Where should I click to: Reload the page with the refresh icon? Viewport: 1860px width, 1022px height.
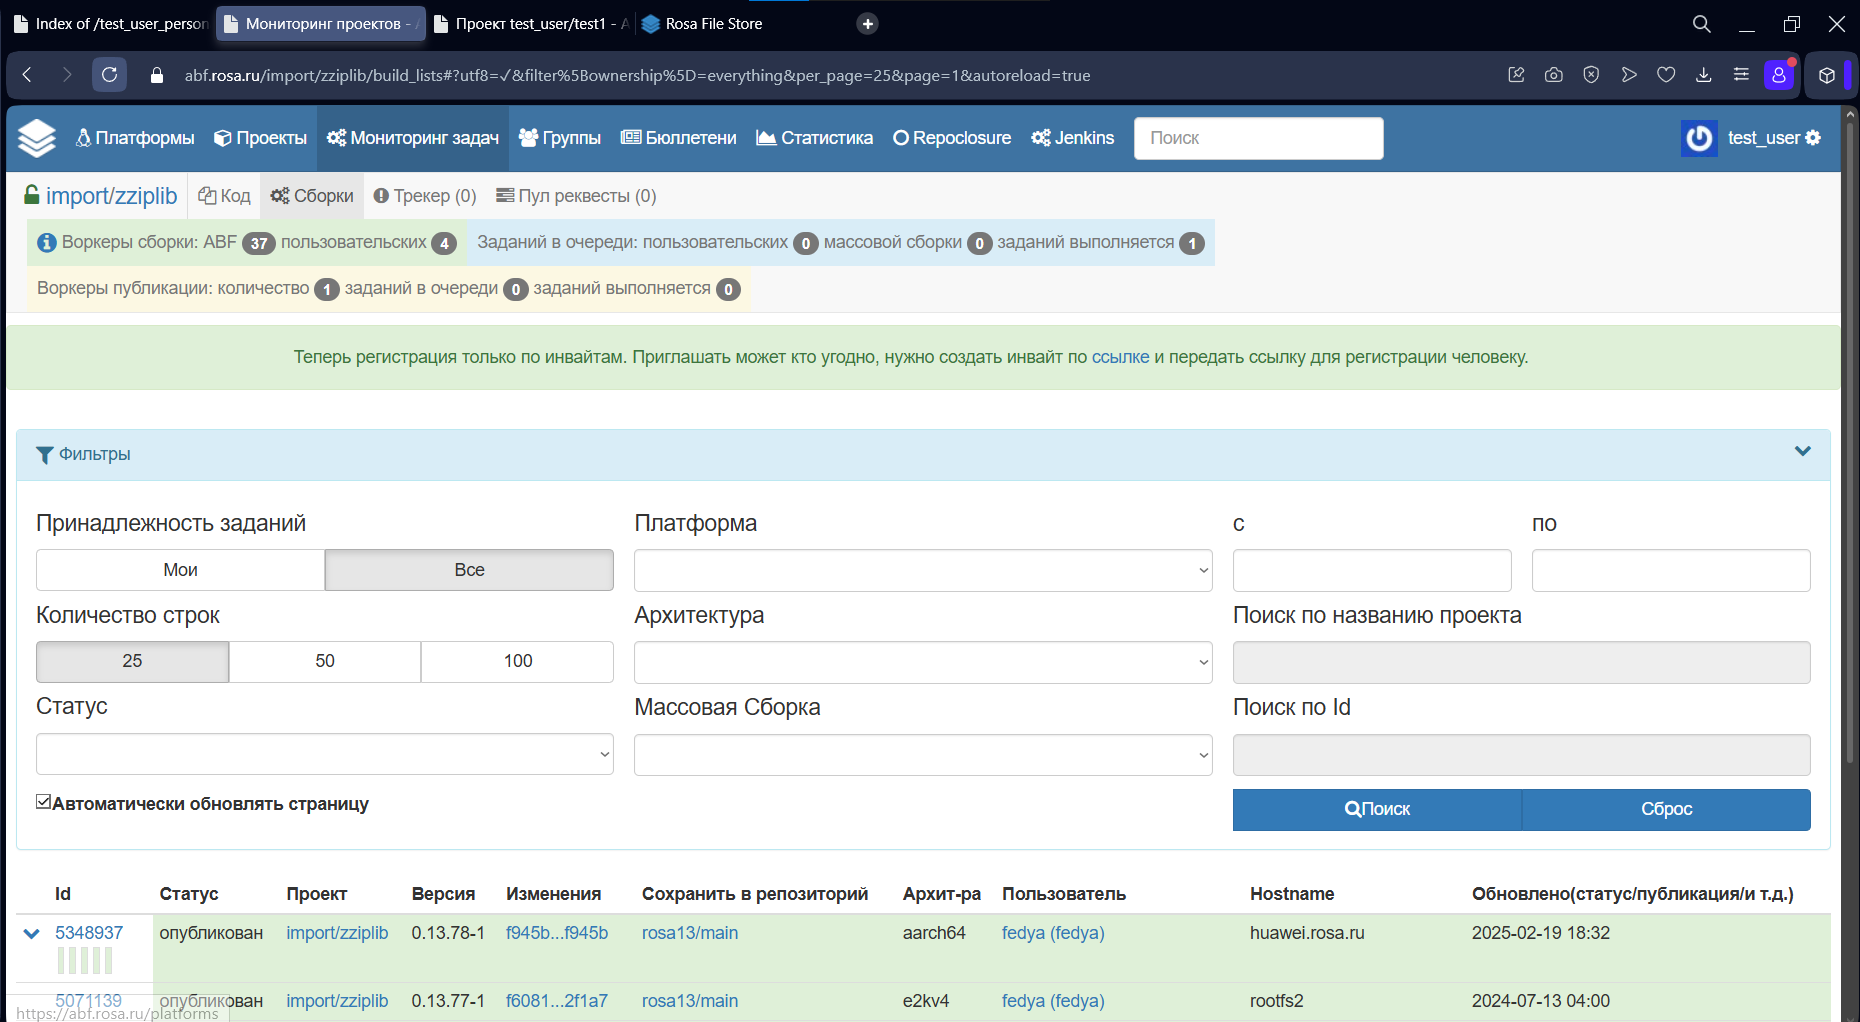pos(109,75)
